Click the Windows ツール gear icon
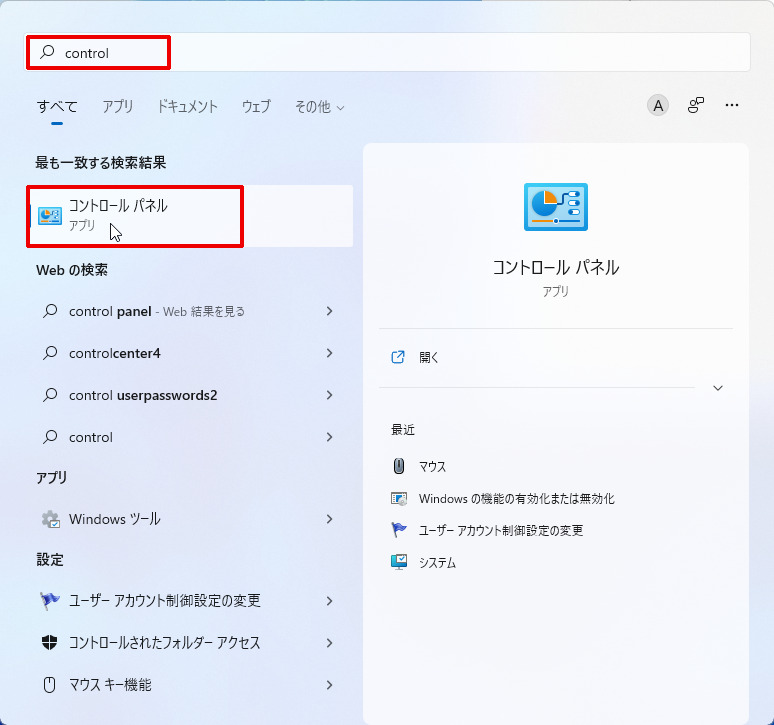774x725 pixels. click(50, 519)
